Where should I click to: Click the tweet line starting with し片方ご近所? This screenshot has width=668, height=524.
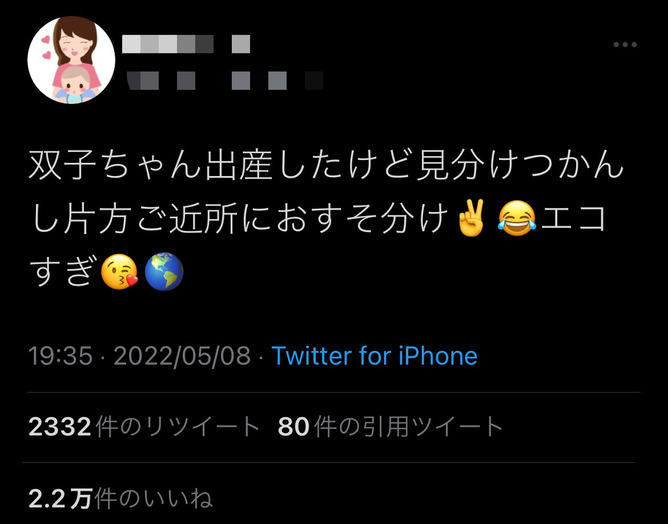click(318, 218)
